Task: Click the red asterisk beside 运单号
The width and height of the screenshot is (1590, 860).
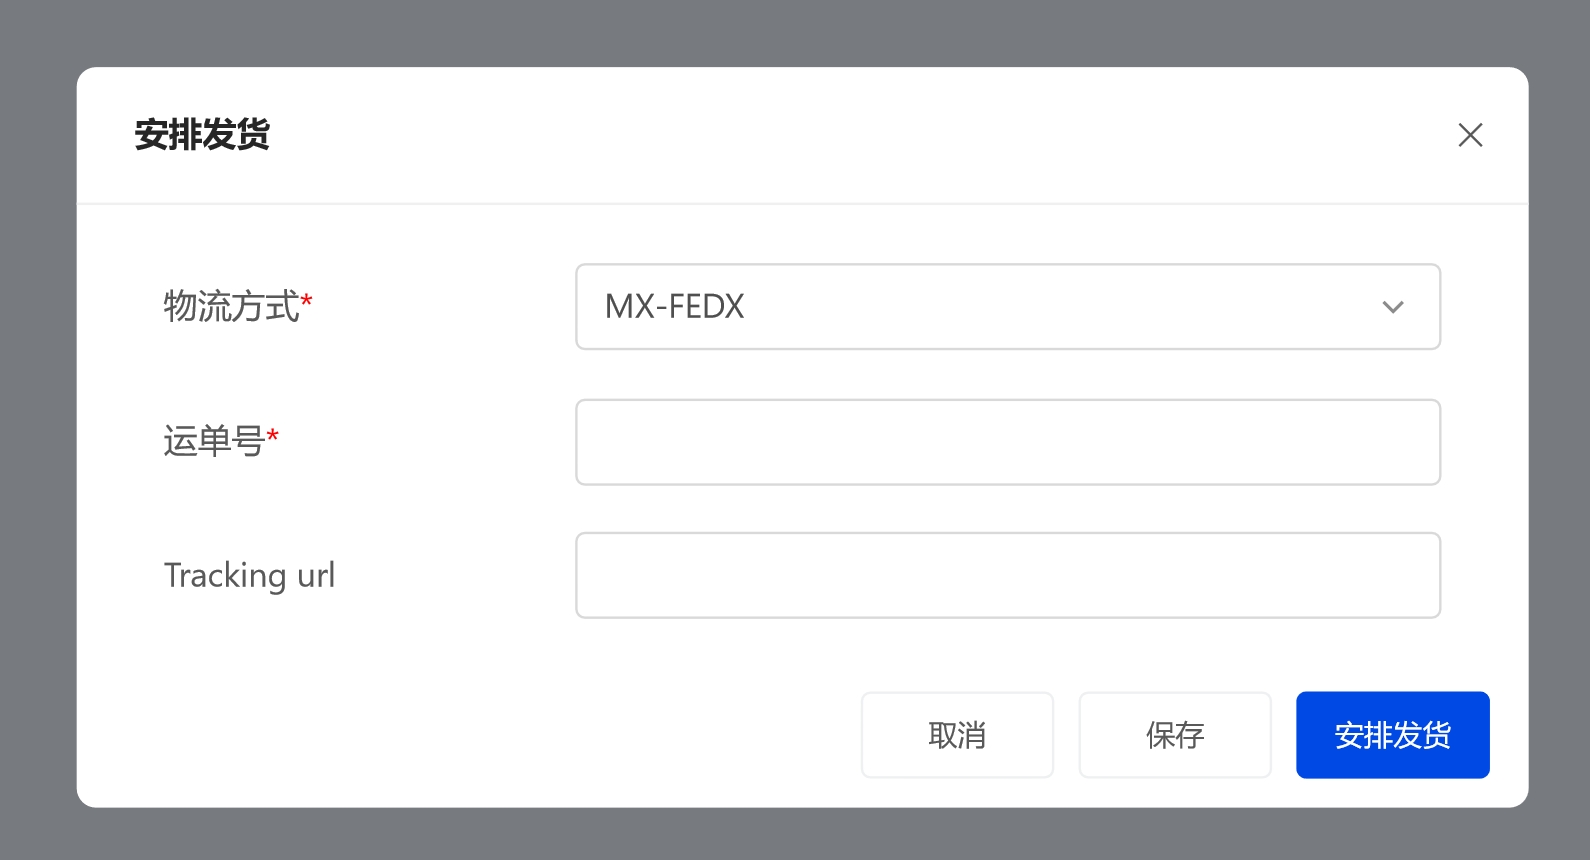Action: pyautogui.click(x=272, y=435)
